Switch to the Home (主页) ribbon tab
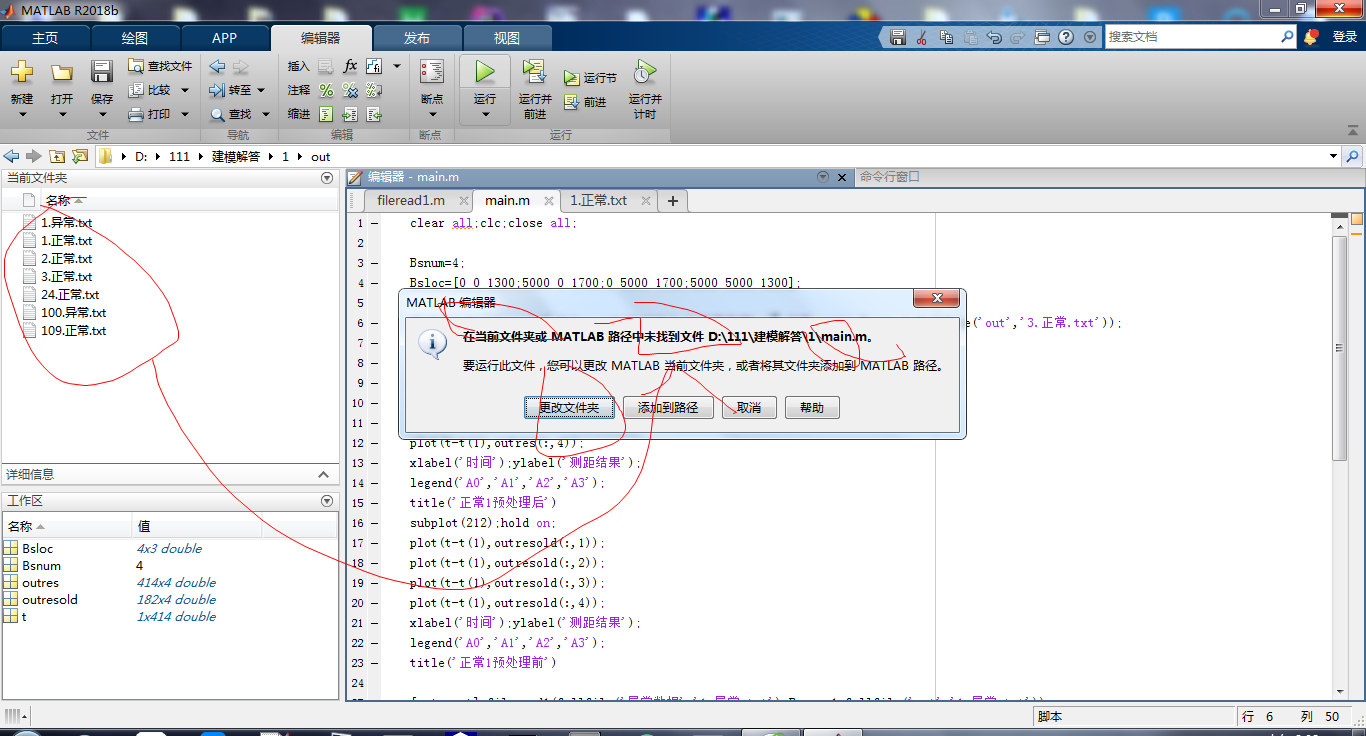The image size is (1366, 736). (x=45, y=38)
